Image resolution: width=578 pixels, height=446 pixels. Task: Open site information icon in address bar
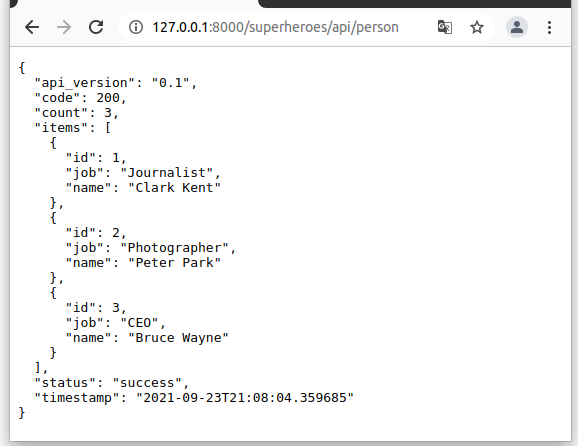(136, 27)
